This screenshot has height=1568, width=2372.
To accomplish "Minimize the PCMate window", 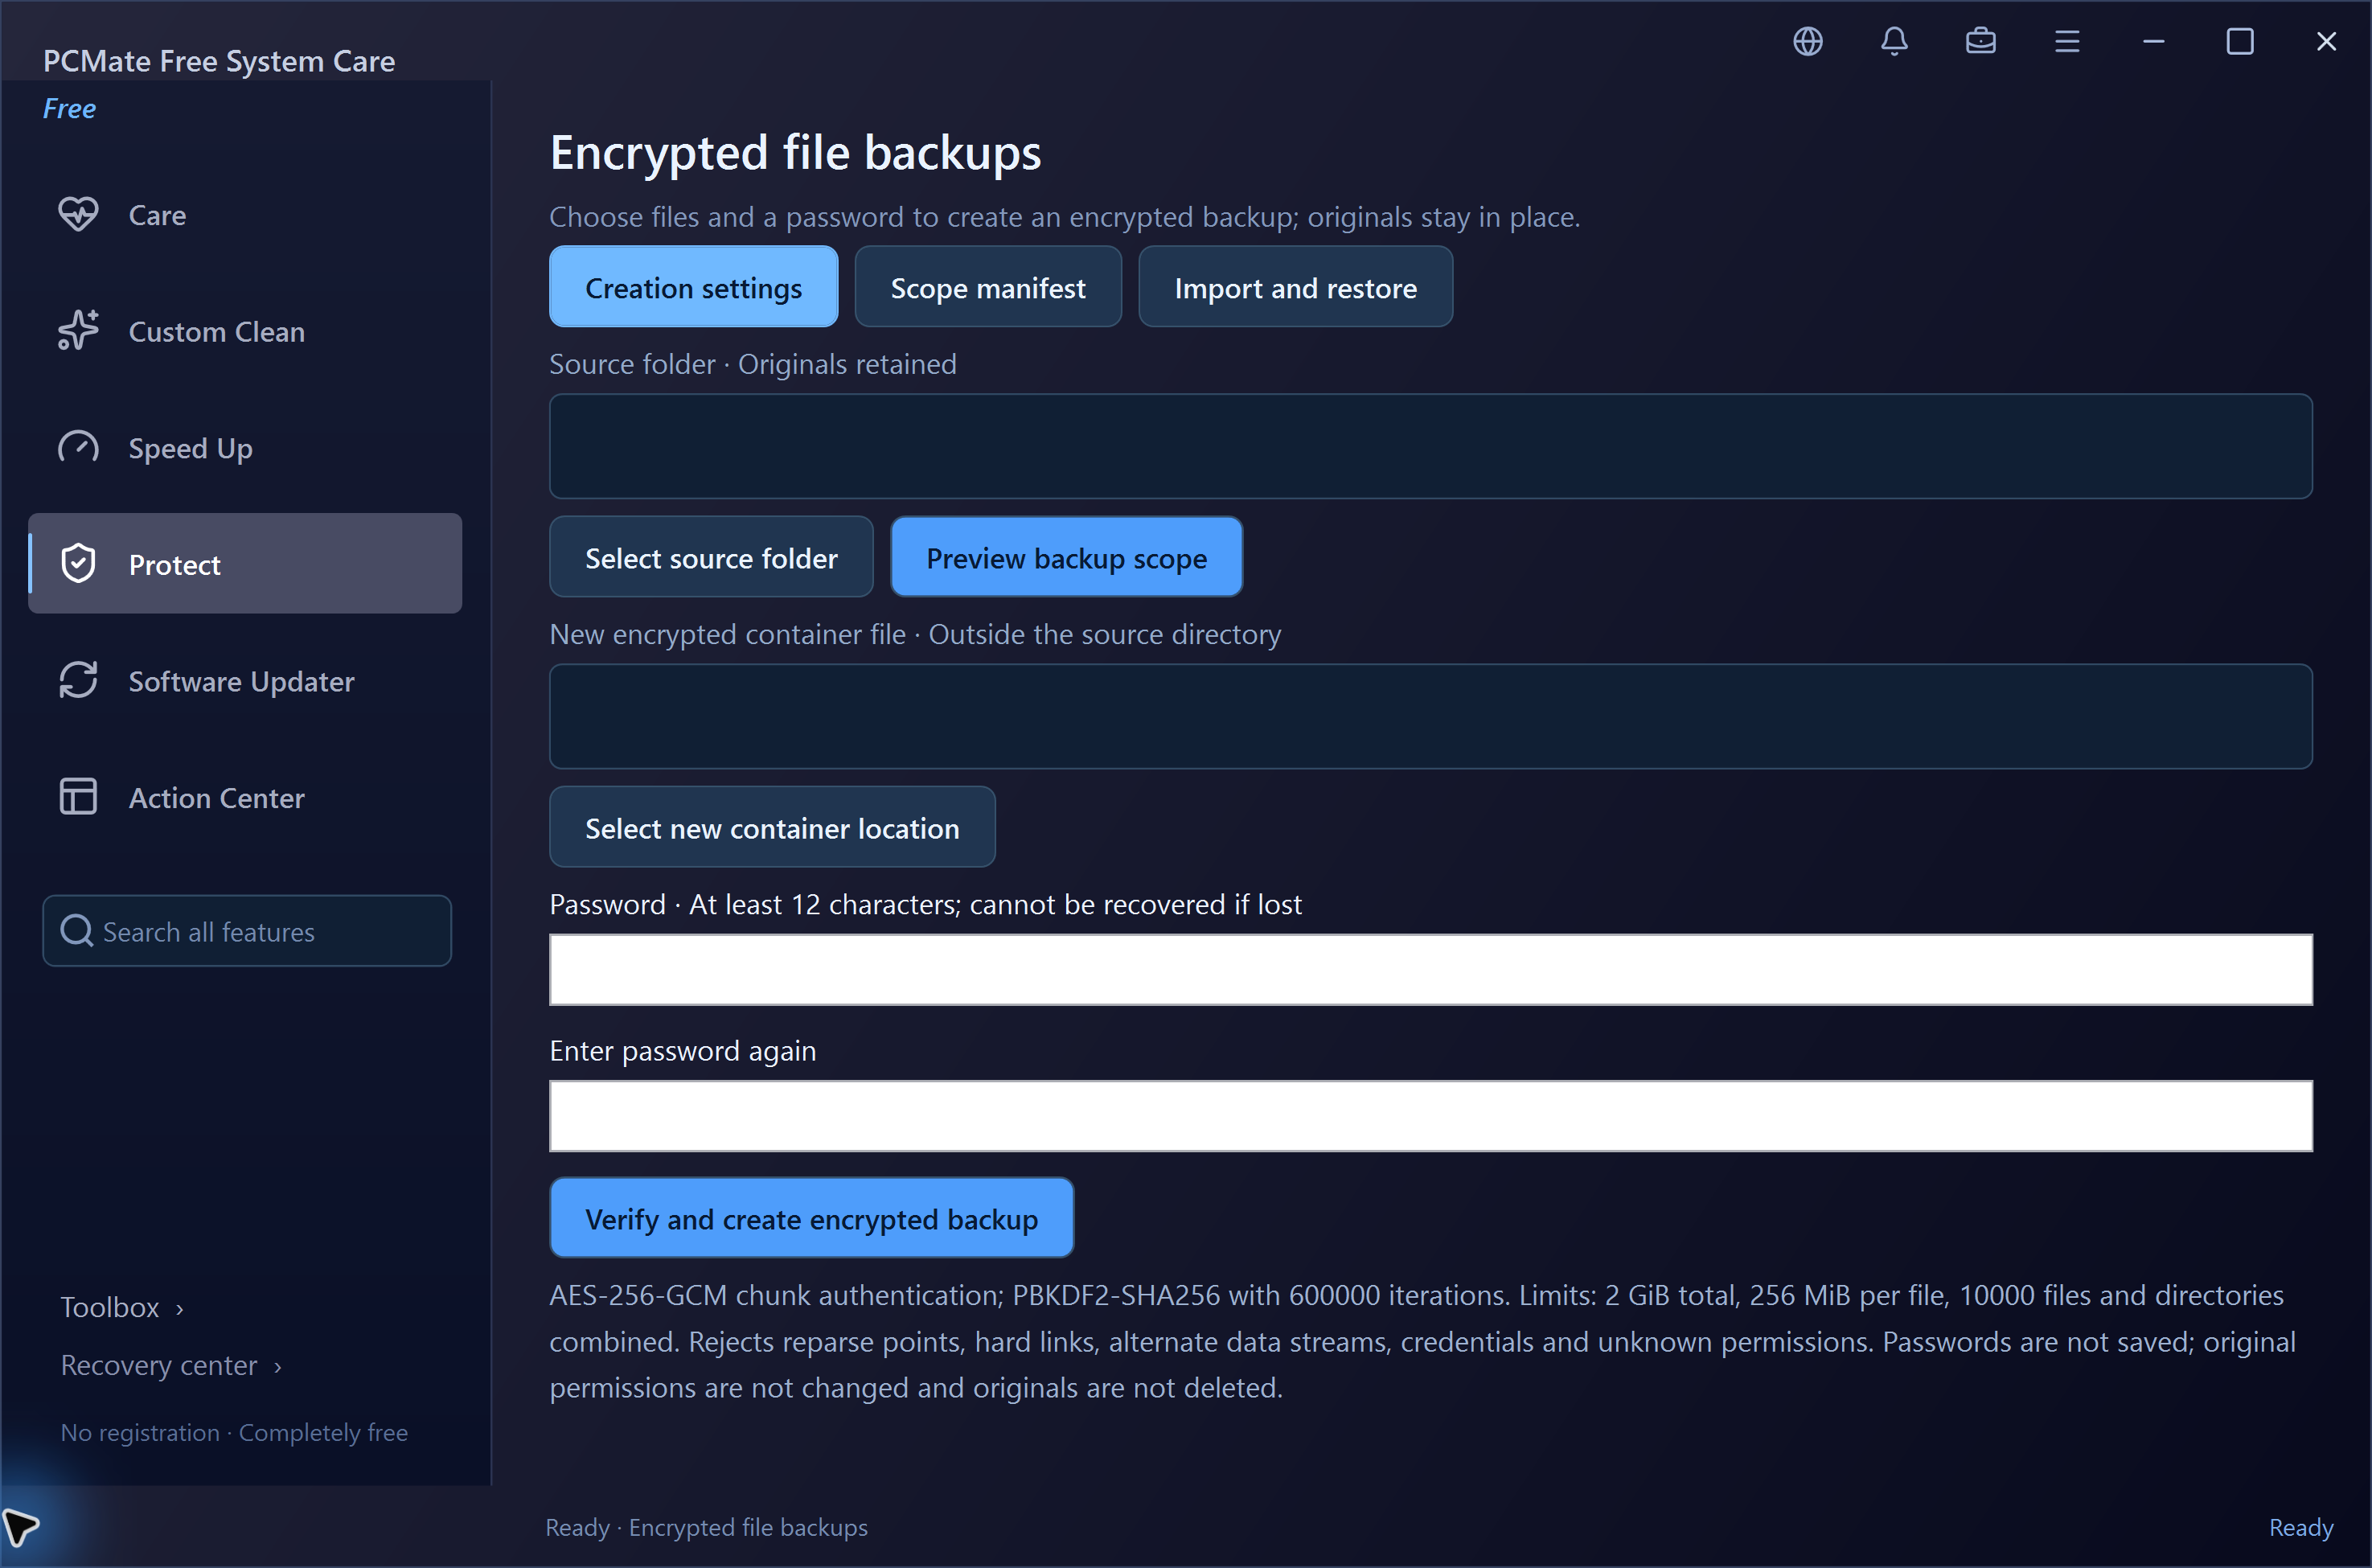I will [2153, 41].
